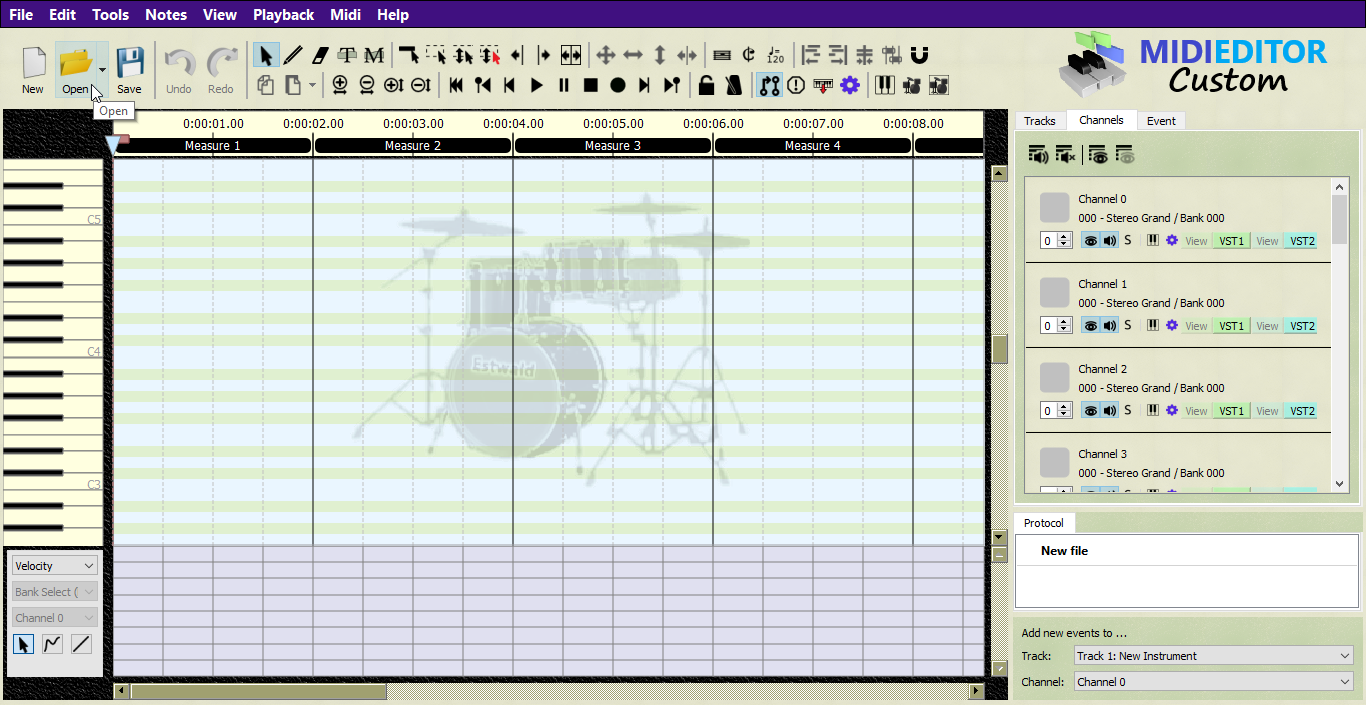
Task: Click Channel 0 number spinner
Action: tap(1056, 241)
